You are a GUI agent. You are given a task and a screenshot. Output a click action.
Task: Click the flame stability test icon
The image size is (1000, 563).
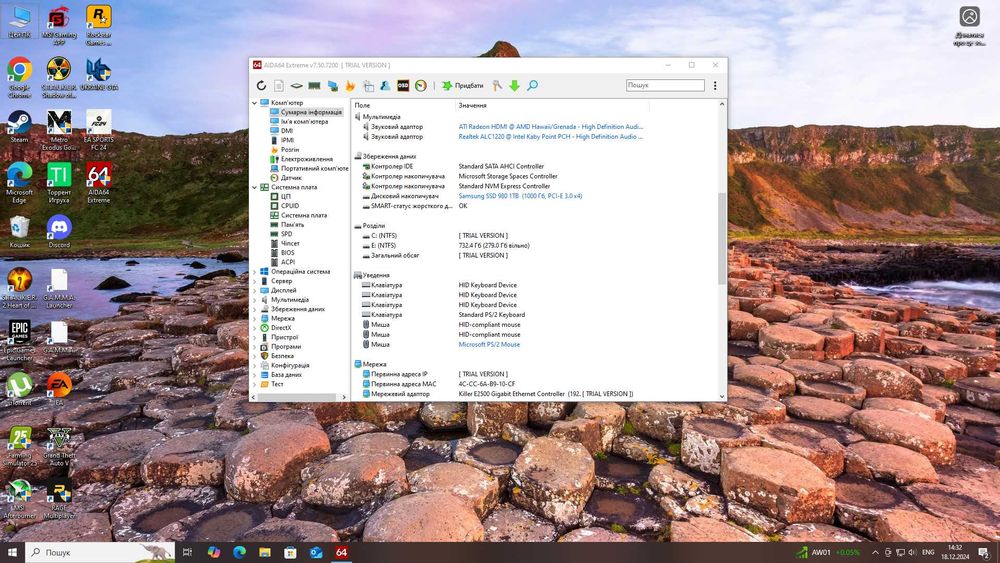350,86
